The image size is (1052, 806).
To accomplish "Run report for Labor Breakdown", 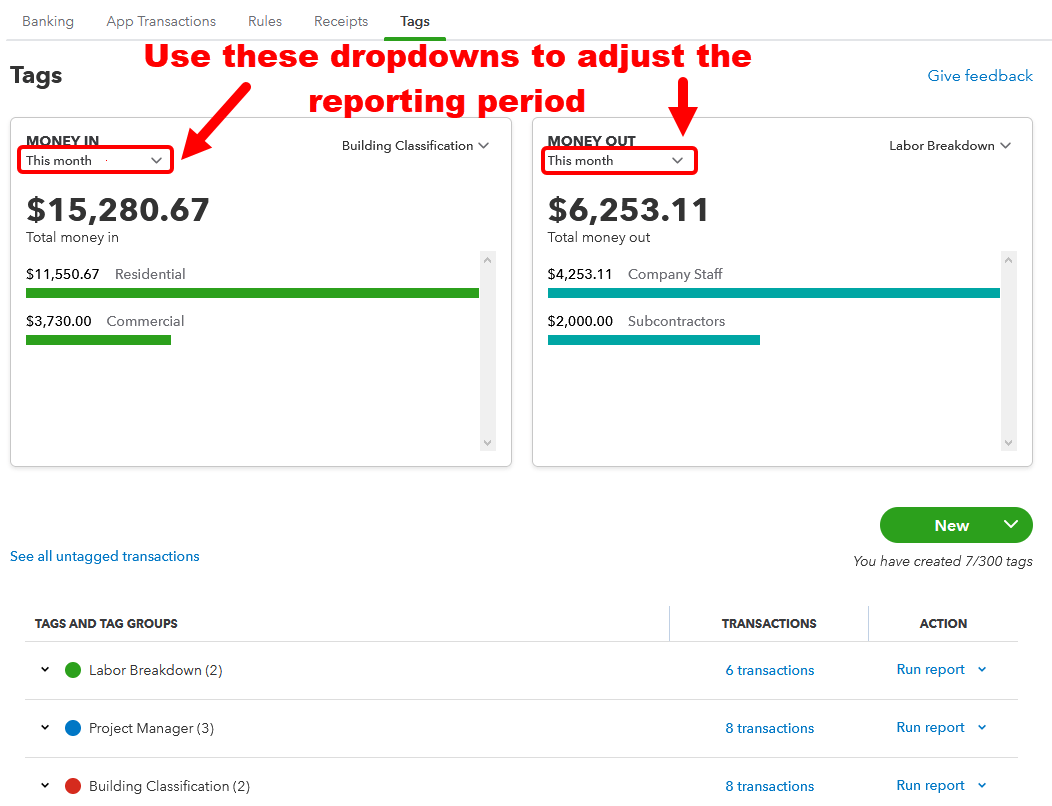I will pos(931,669).
